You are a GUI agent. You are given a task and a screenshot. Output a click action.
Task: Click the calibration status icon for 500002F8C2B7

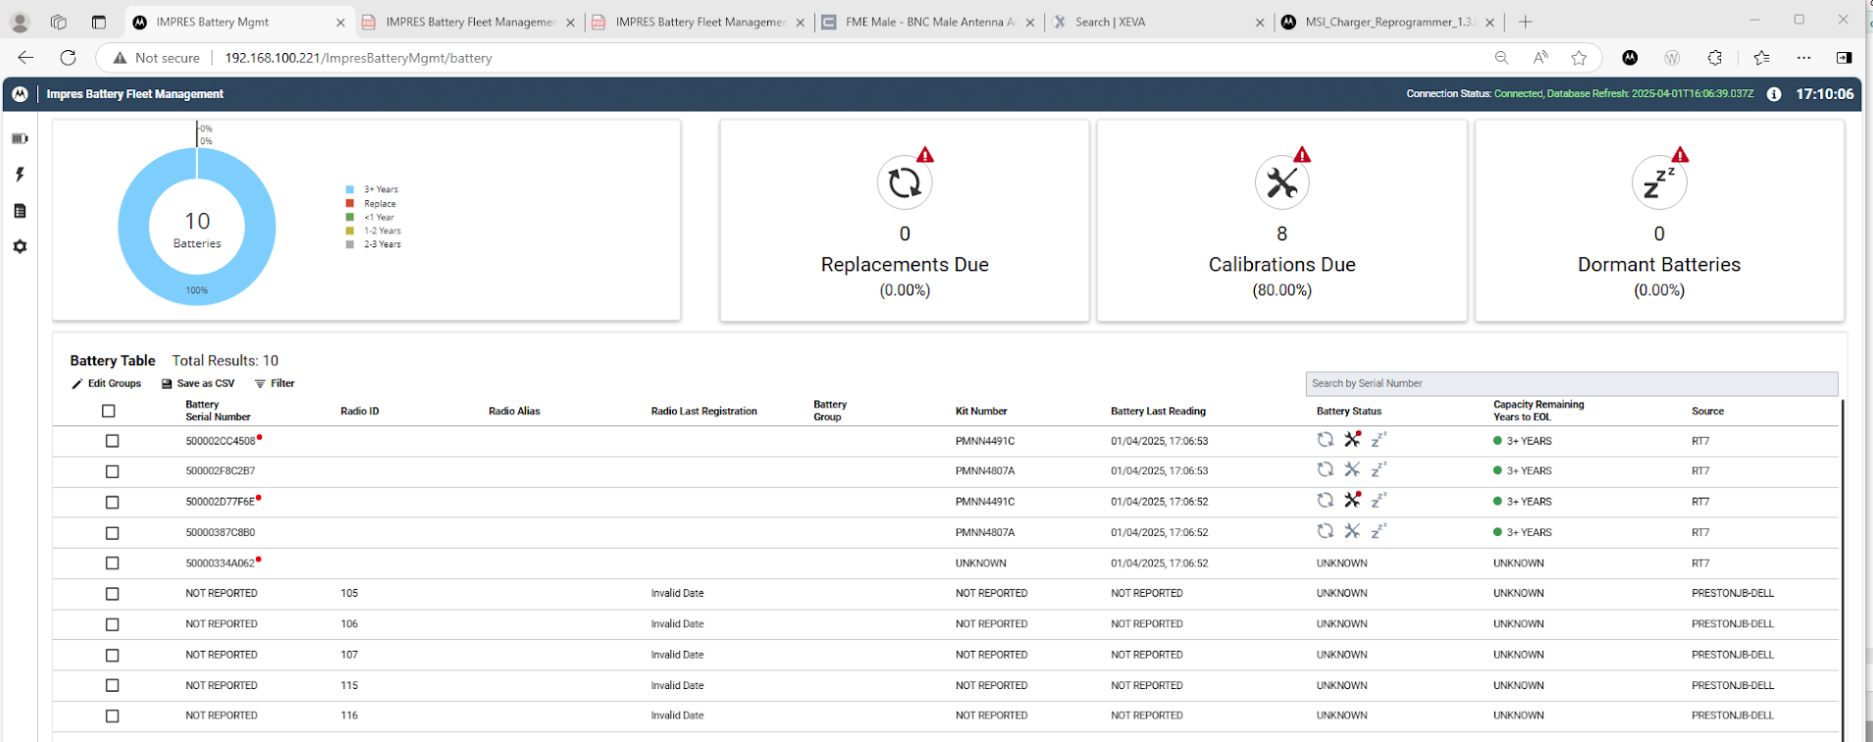point(1352,469)
